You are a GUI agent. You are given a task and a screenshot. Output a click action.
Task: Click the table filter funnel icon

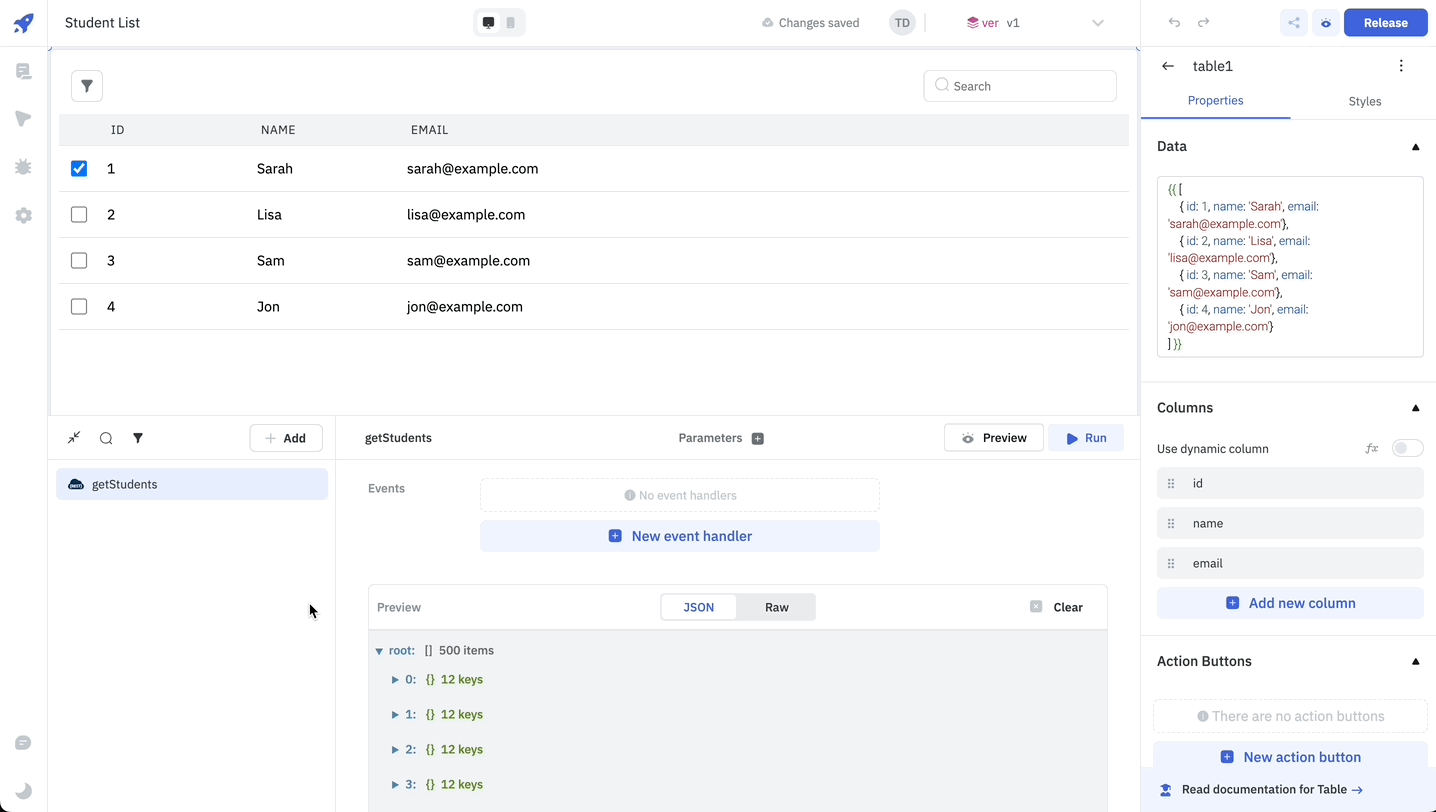click(x=87, y=86)
